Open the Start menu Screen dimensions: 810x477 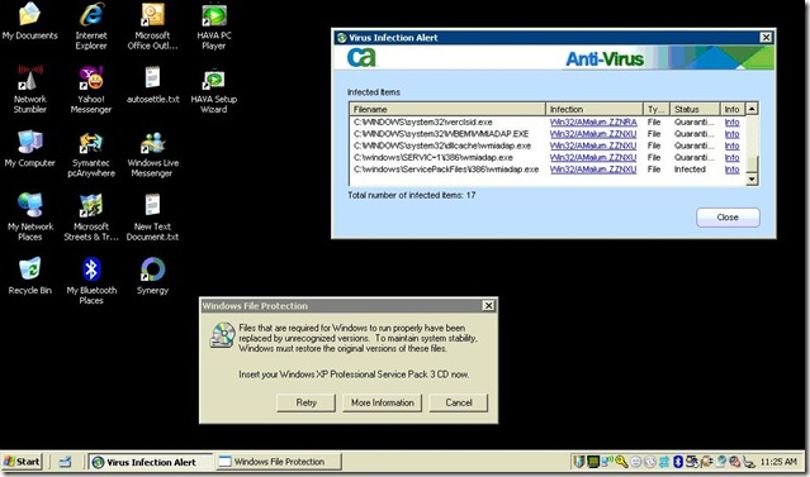click(22, 461)
